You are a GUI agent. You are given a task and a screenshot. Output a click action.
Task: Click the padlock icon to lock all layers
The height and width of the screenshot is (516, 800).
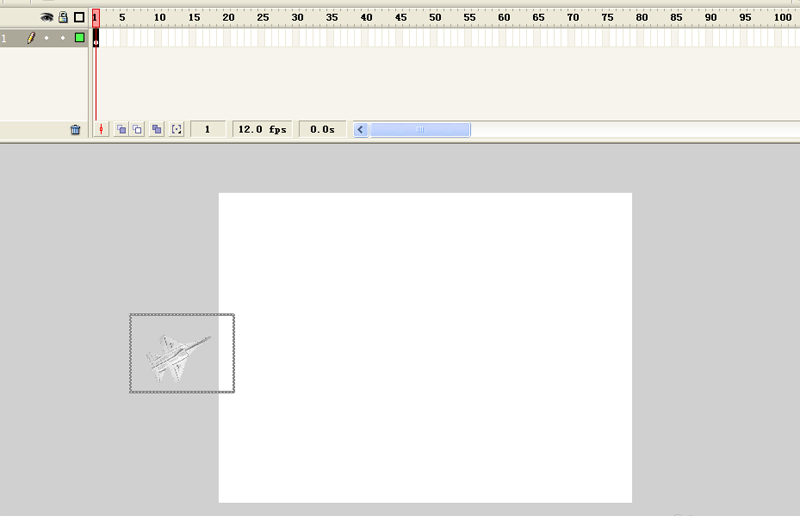click(x=63, y=17)
